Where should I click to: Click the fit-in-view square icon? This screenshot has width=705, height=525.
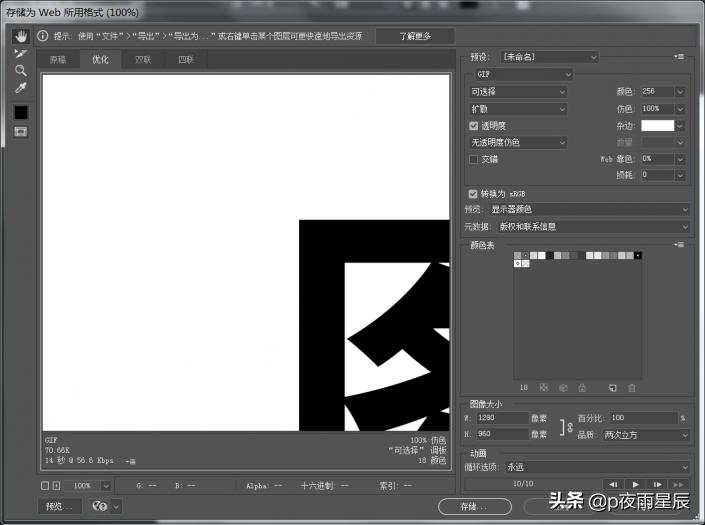[45, 485]
